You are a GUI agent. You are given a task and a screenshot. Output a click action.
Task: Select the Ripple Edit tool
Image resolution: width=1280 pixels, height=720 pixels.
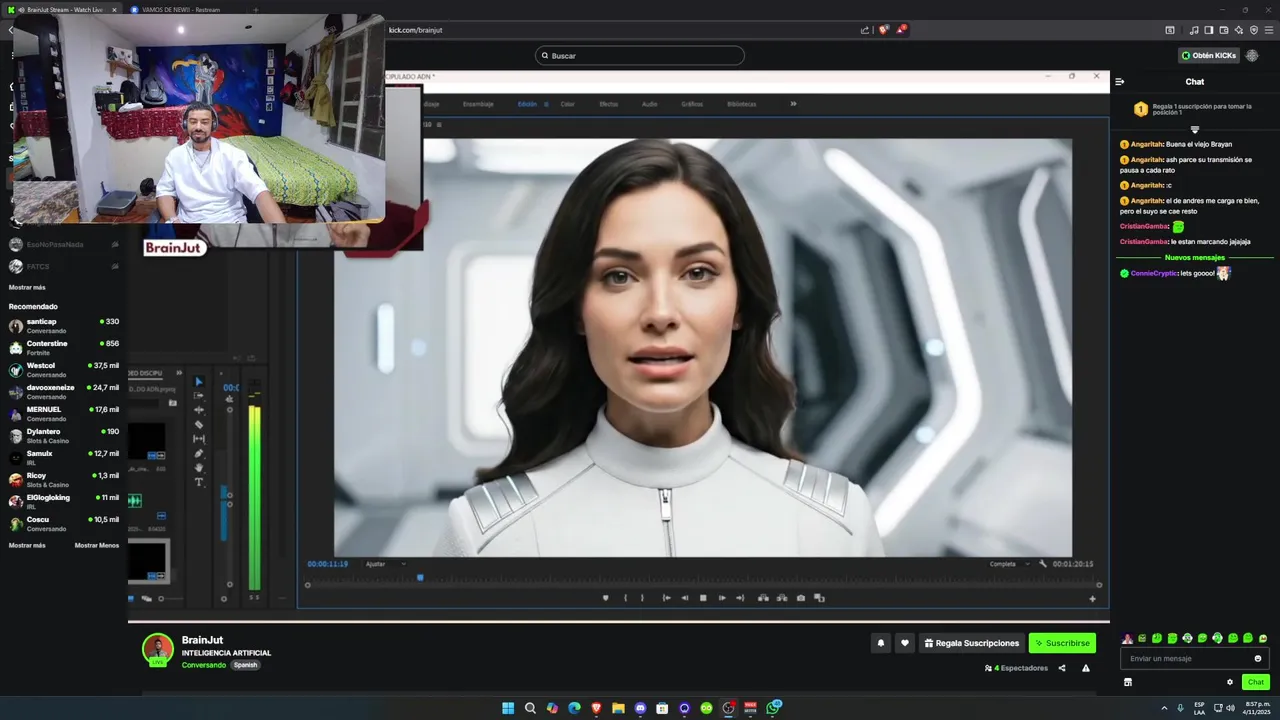(x=198, y=410)
